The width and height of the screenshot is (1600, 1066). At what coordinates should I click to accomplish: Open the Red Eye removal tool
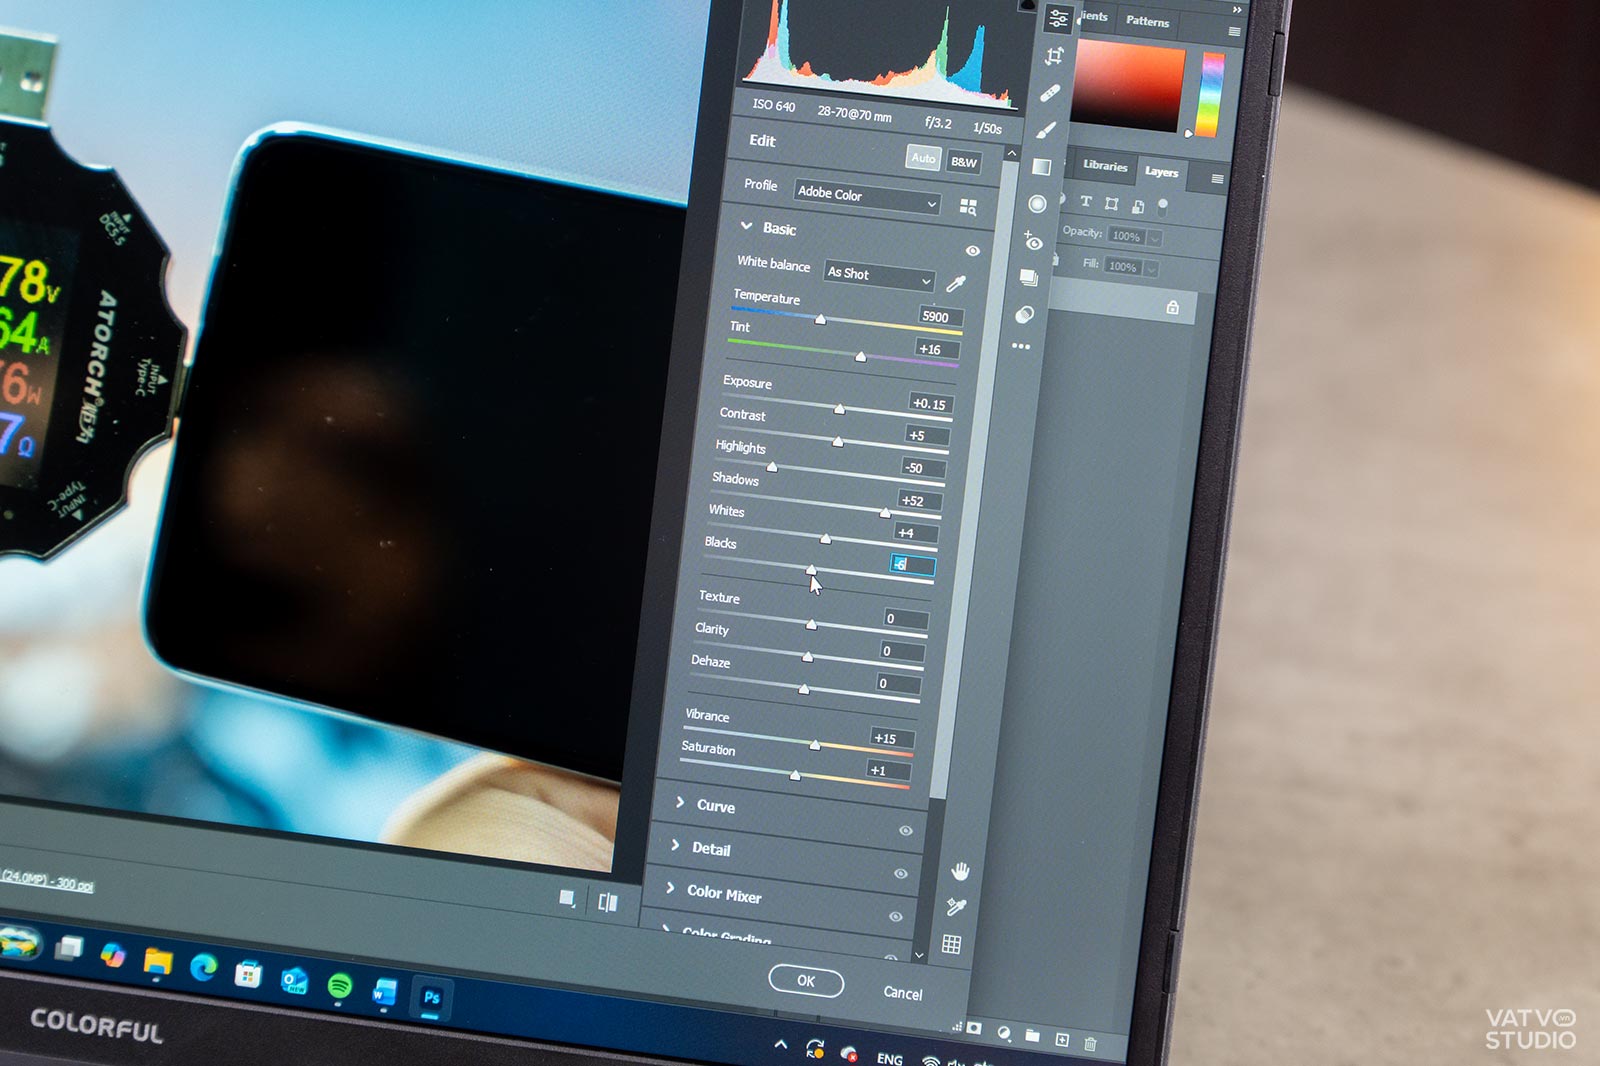pos(1033,241)
